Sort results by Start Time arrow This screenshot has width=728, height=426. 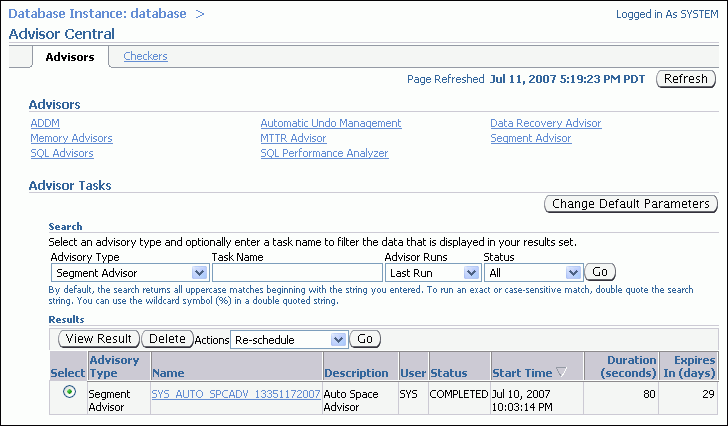pyautogui.click(x=561, y=372)
